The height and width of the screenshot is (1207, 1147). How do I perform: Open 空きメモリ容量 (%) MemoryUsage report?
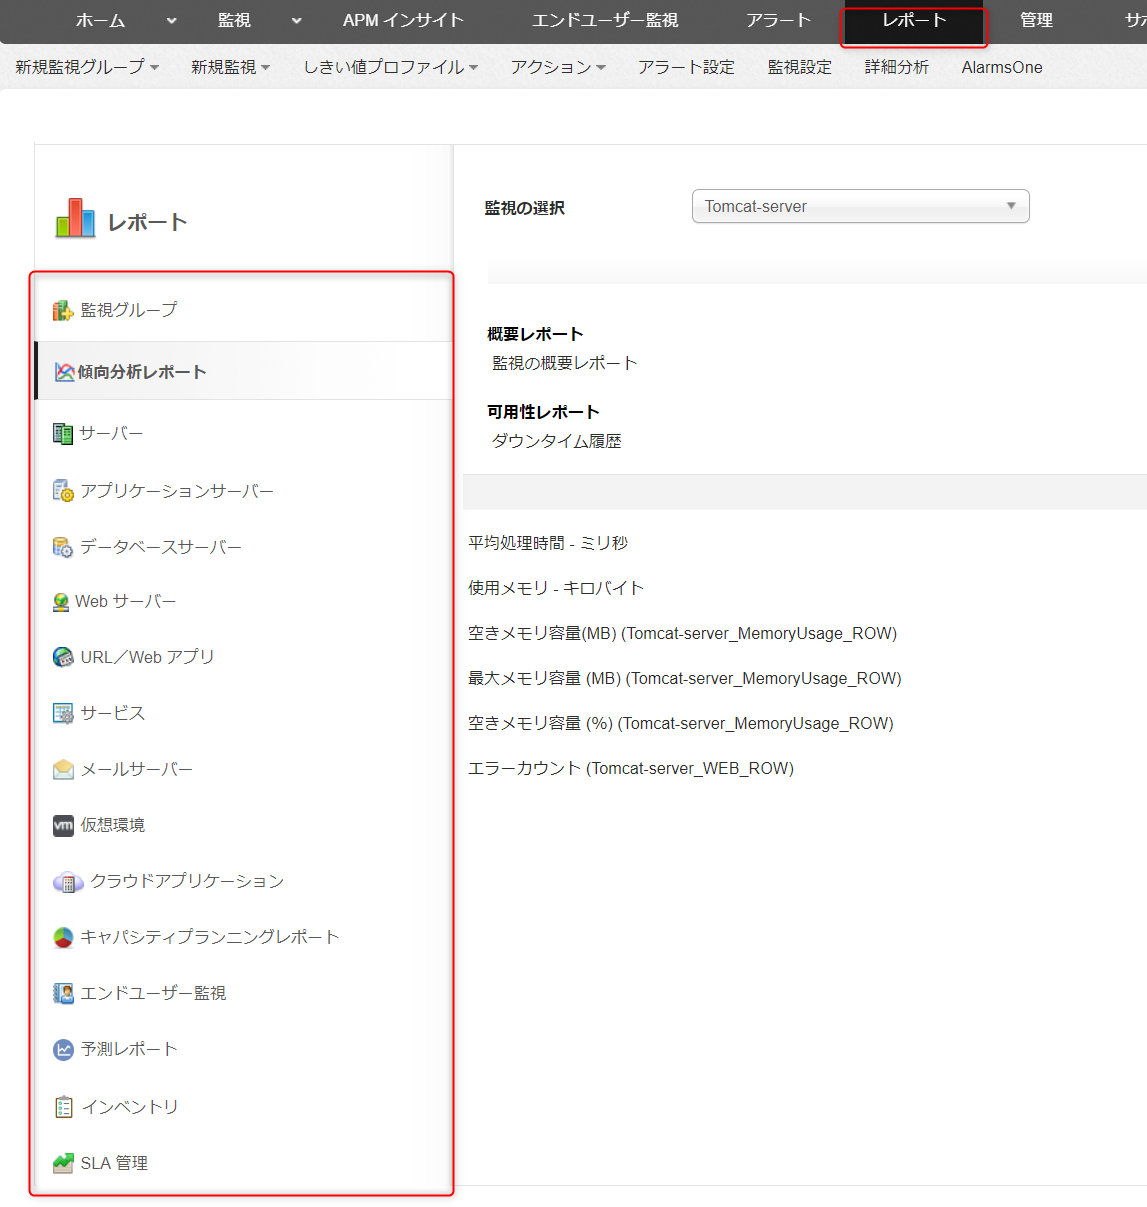pyautogui.click(x=681, y=723)
